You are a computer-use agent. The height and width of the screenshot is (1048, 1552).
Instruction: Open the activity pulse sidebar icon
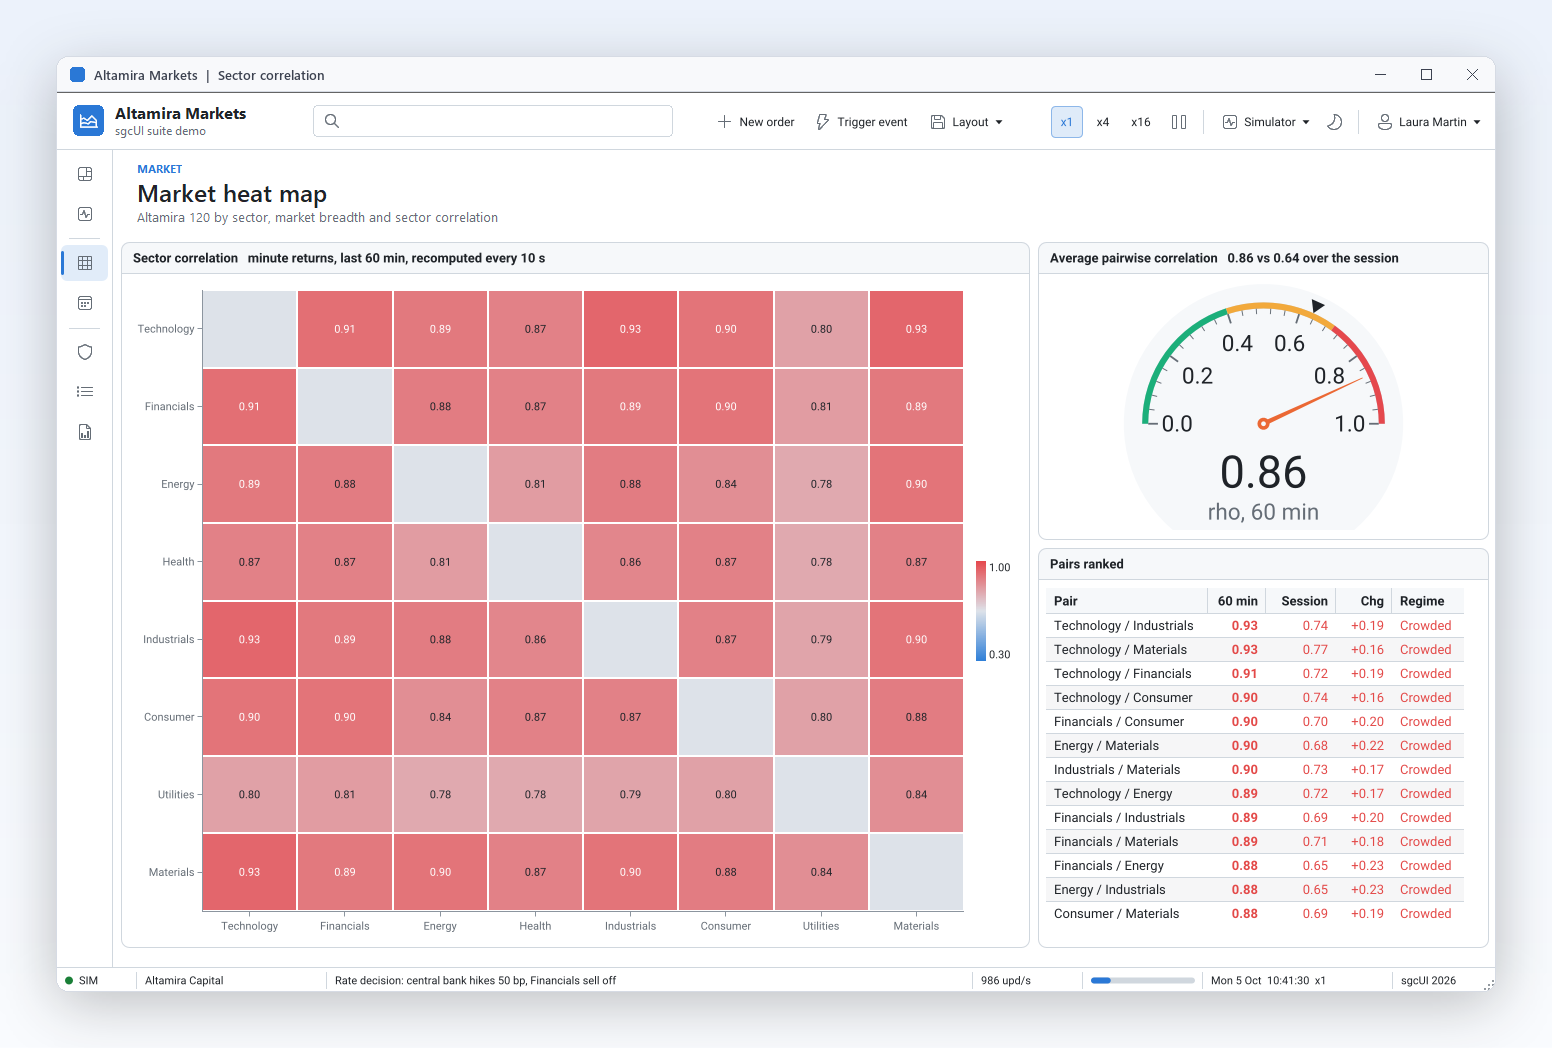pyautogui.click(x=85, y=214)
